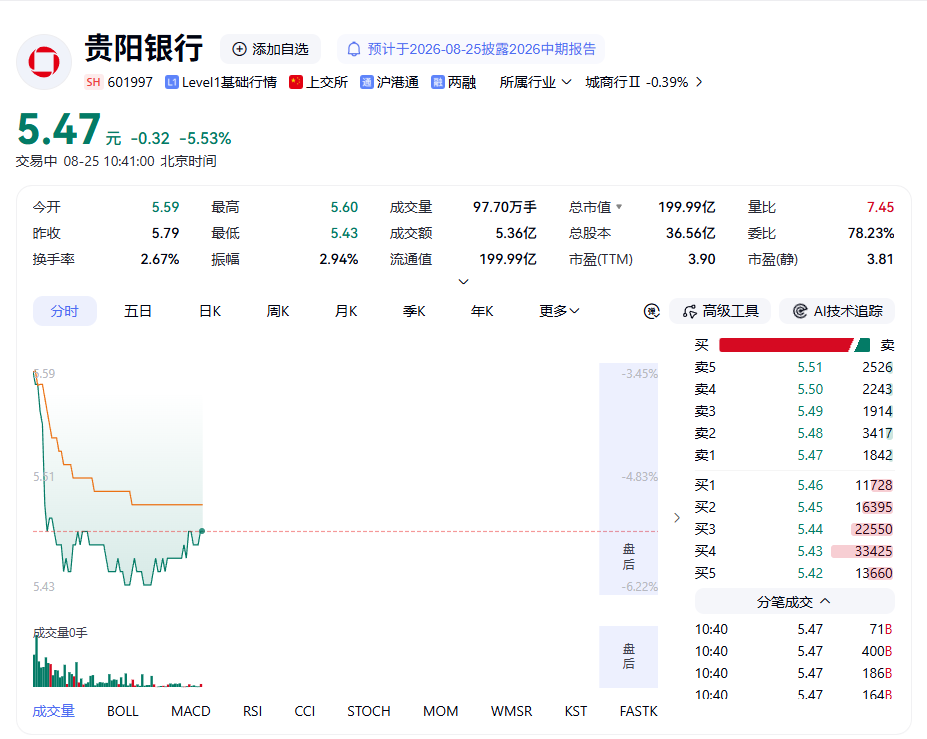
Task: Open 预计于2026-08-25披露2026中期报告 notice
Action: coord(471,49)
